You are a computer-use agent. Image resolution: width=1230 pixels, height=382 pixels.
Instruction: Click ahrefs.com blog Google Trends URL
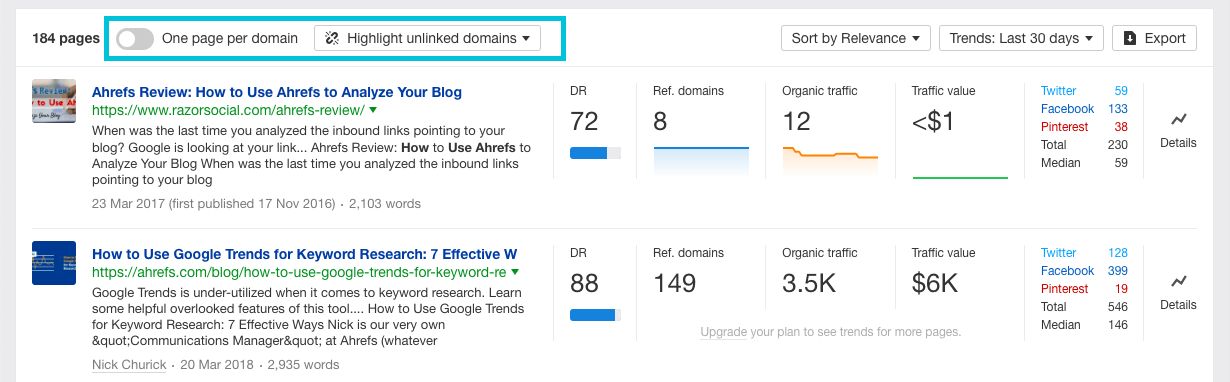point(298,272)
